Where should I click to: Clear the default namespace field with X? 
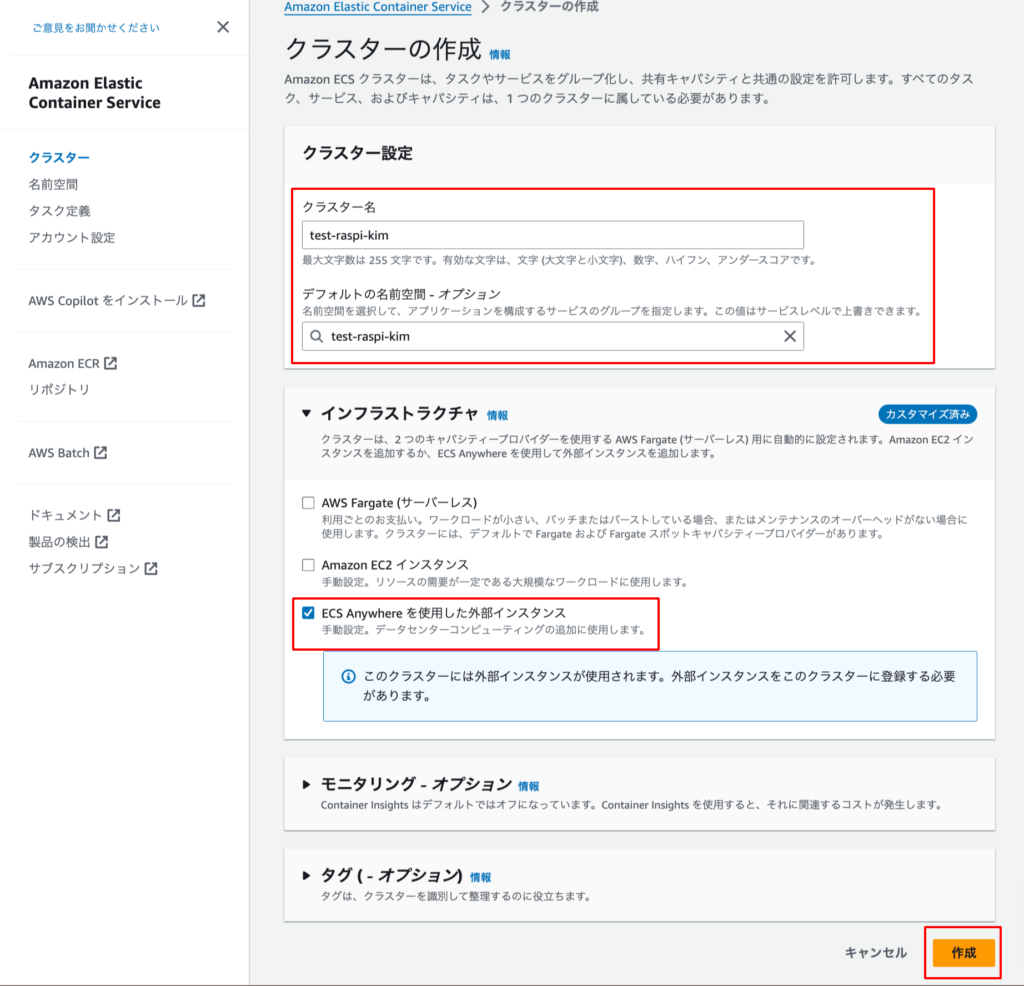tap(790, 336)
